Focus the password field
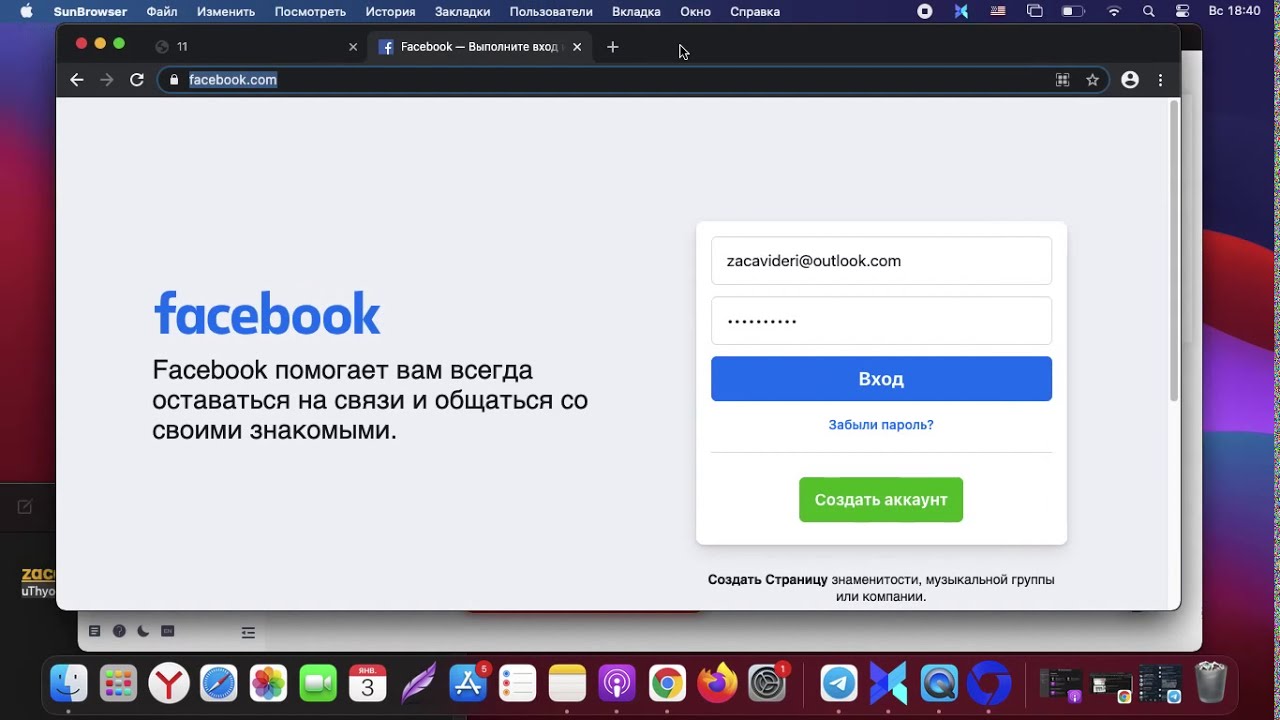The image size is (1280, 720). click(881, 321)
